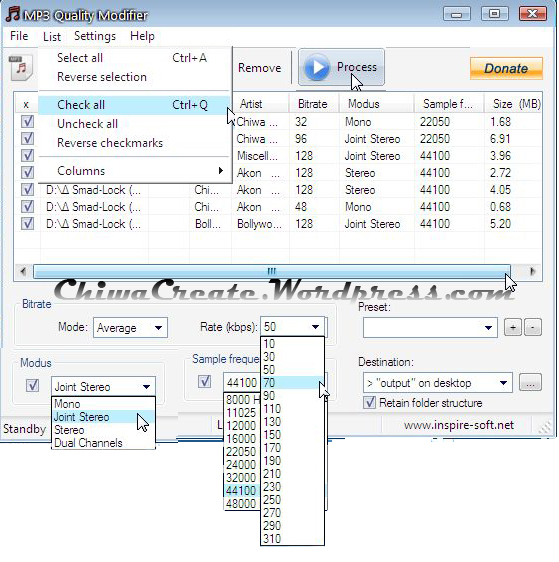This screenshot has width=559, height=562.
Task: Sort by Size (MB) column header
Action: (513, 104)
